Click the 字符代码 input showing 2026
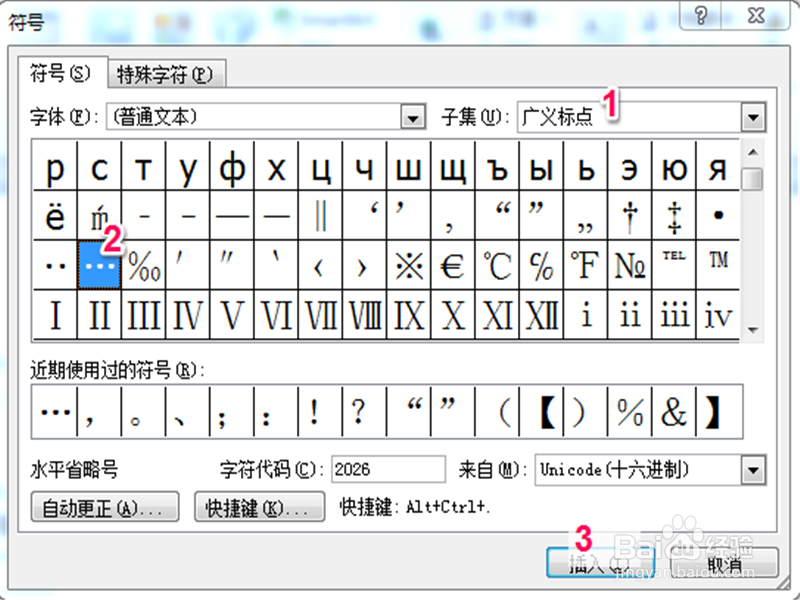800x600 pixels. [388, 469]
